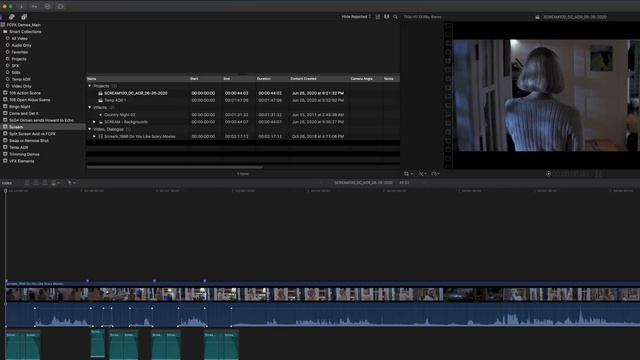Select the Temp ADR 1 project row
The width and height of the screenshot is (640, 360).
pyautogui.click(x=243, y=100)
